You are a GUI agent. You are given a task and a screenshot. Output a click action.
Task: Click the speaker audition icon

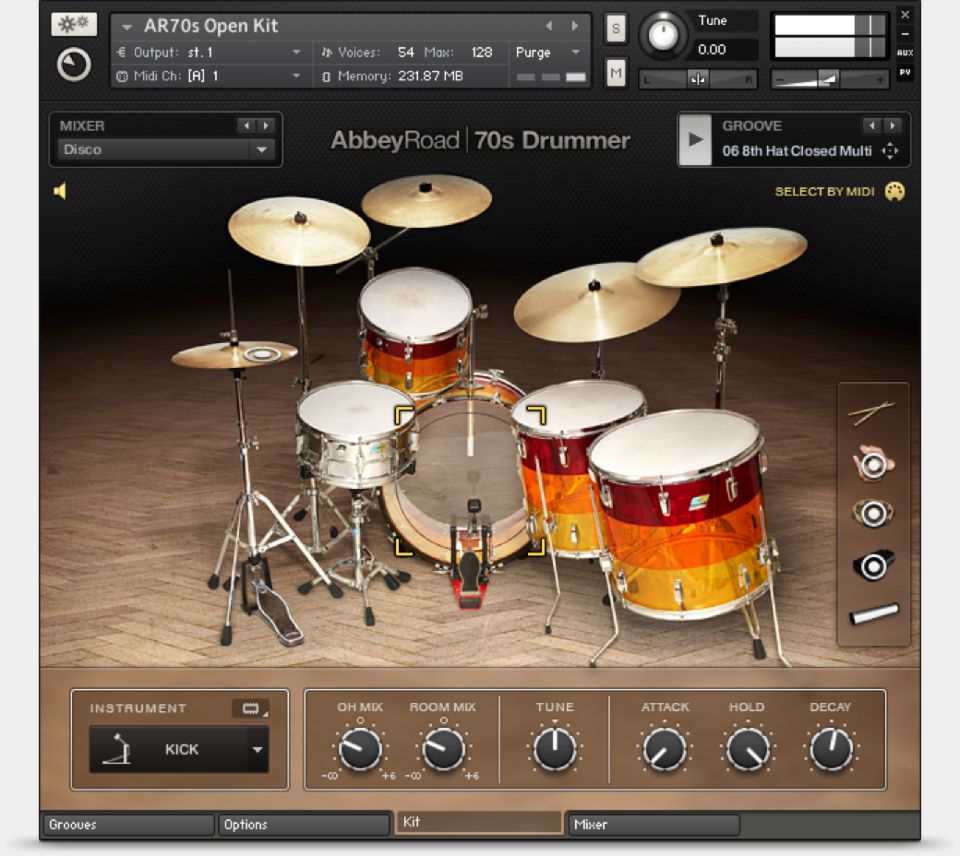(x=60, y=190)
